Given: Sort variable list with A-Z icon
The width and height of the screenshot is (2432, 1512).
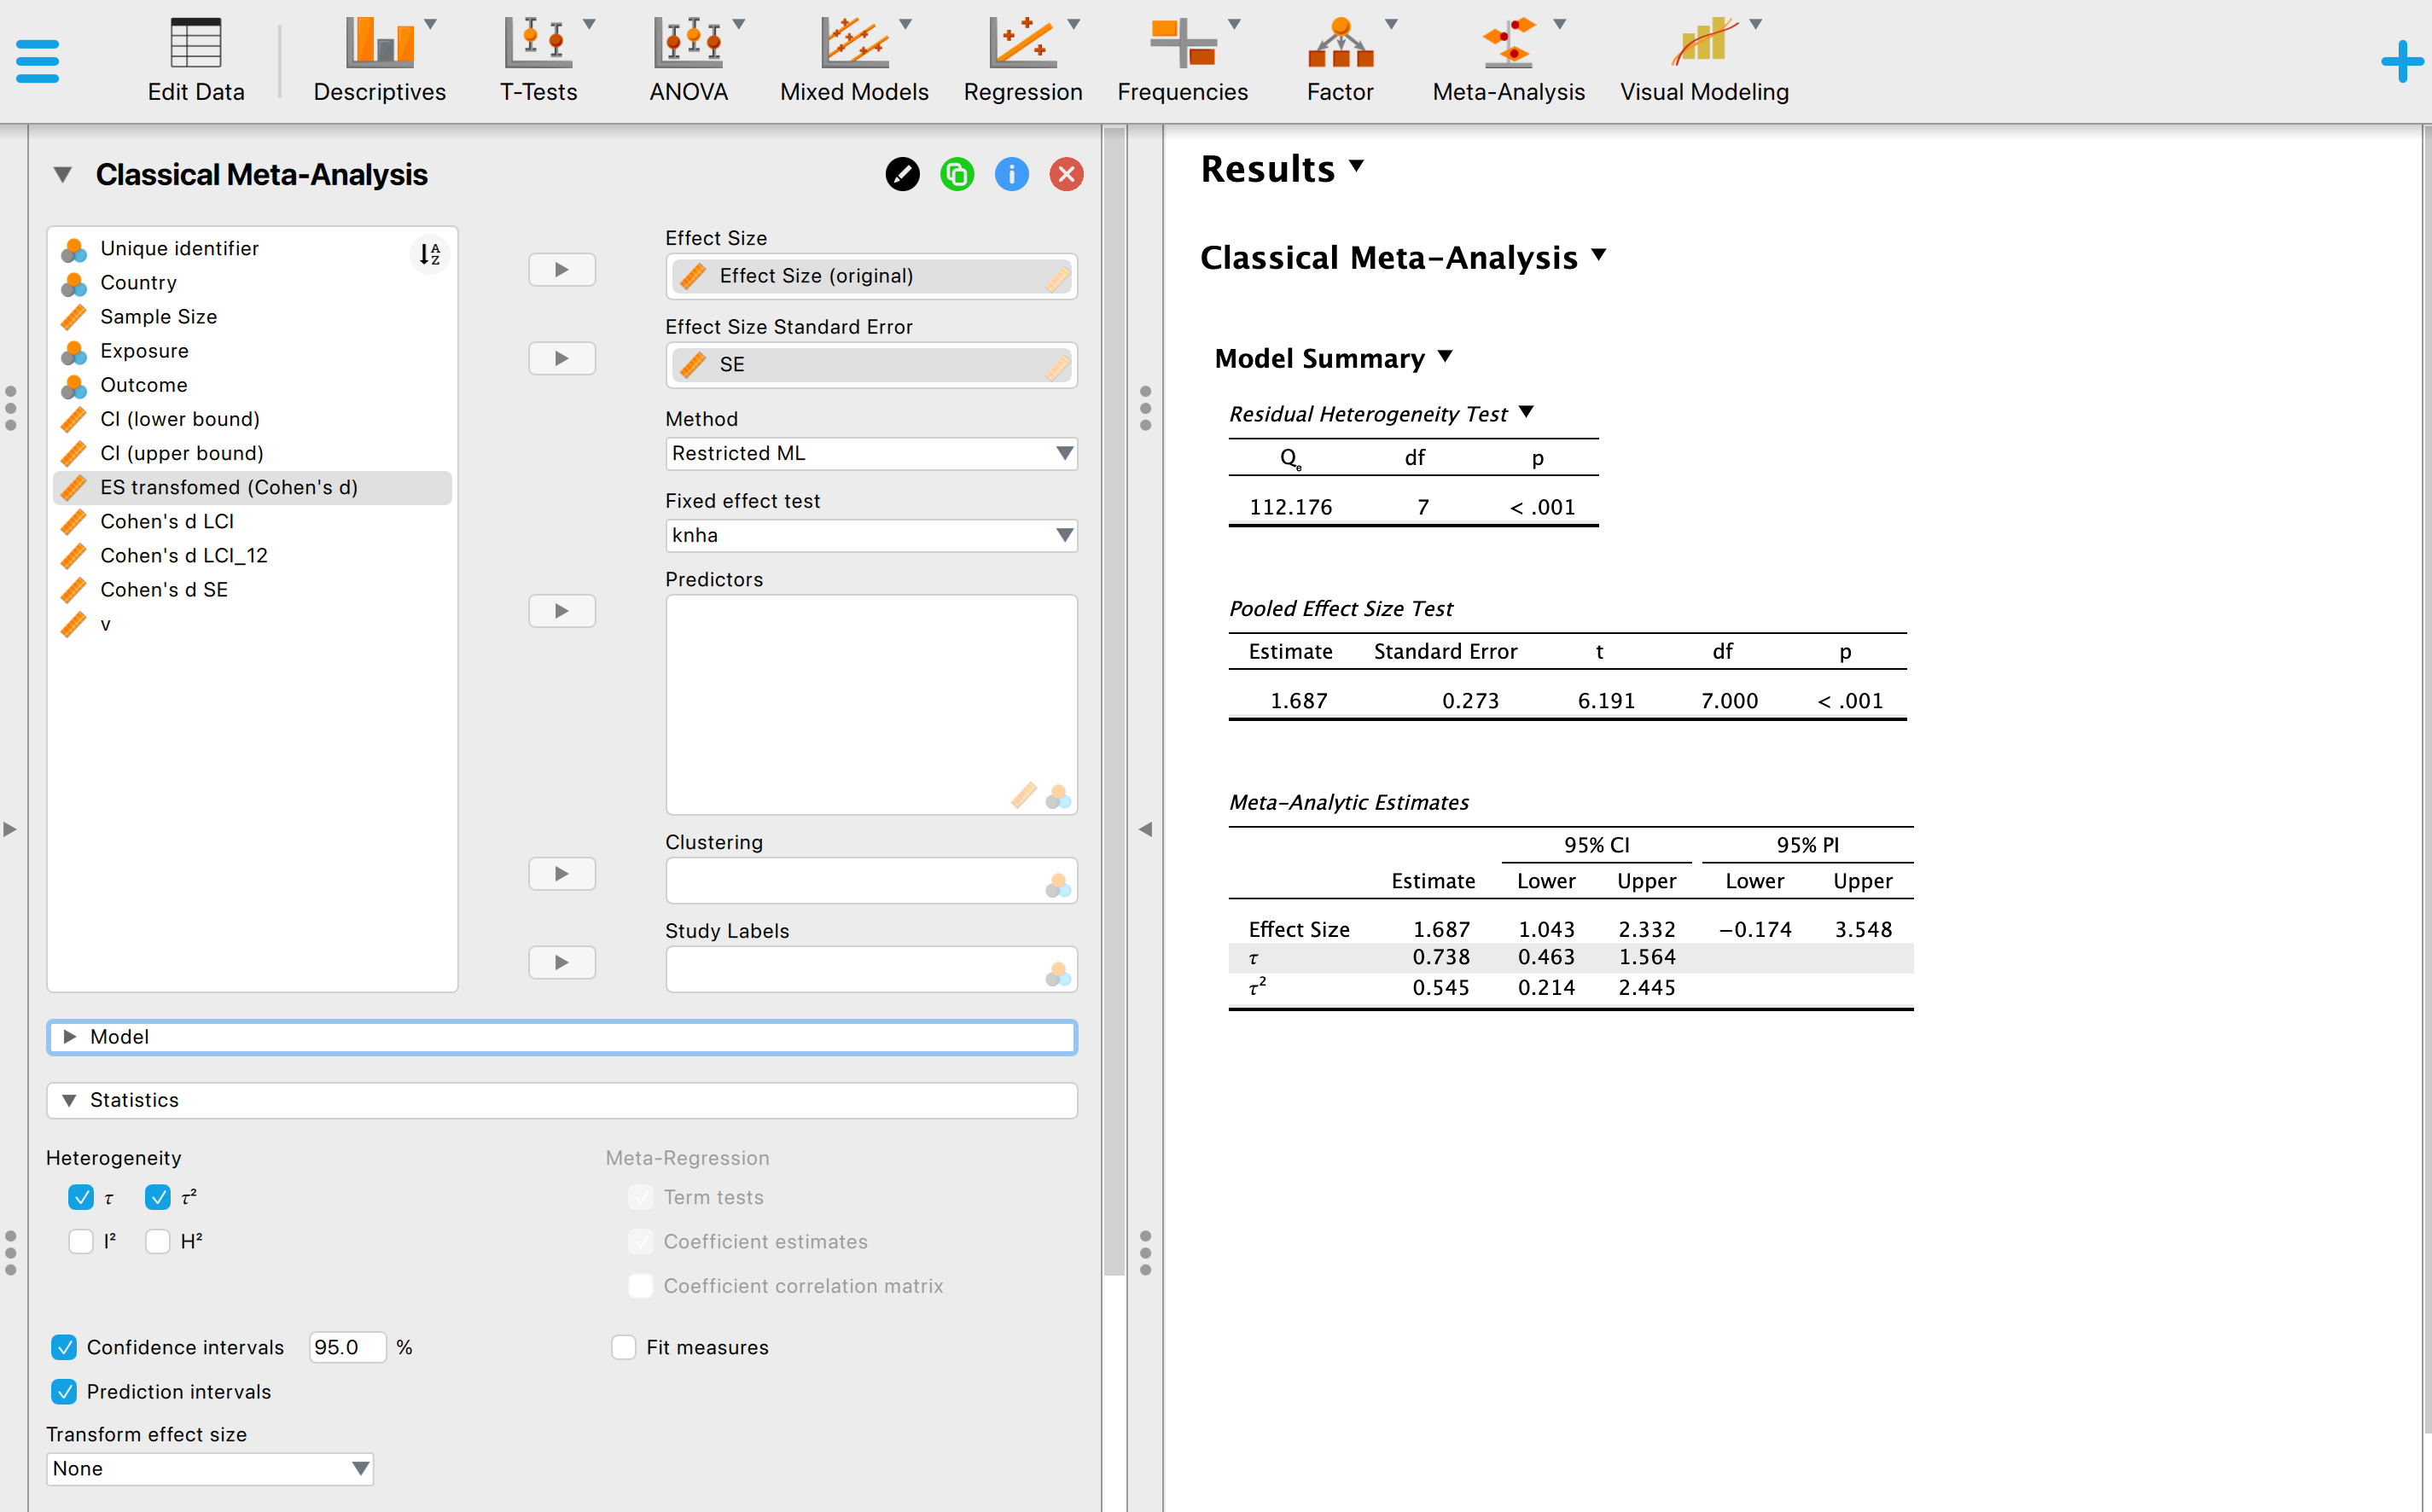Looking at the screenshot, I should (430, 254).
